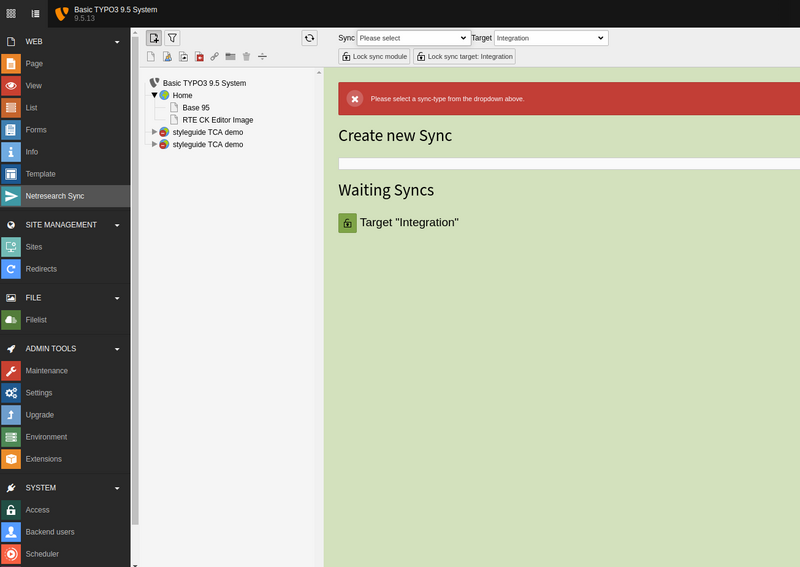Click the filter page tree icon

172,38
